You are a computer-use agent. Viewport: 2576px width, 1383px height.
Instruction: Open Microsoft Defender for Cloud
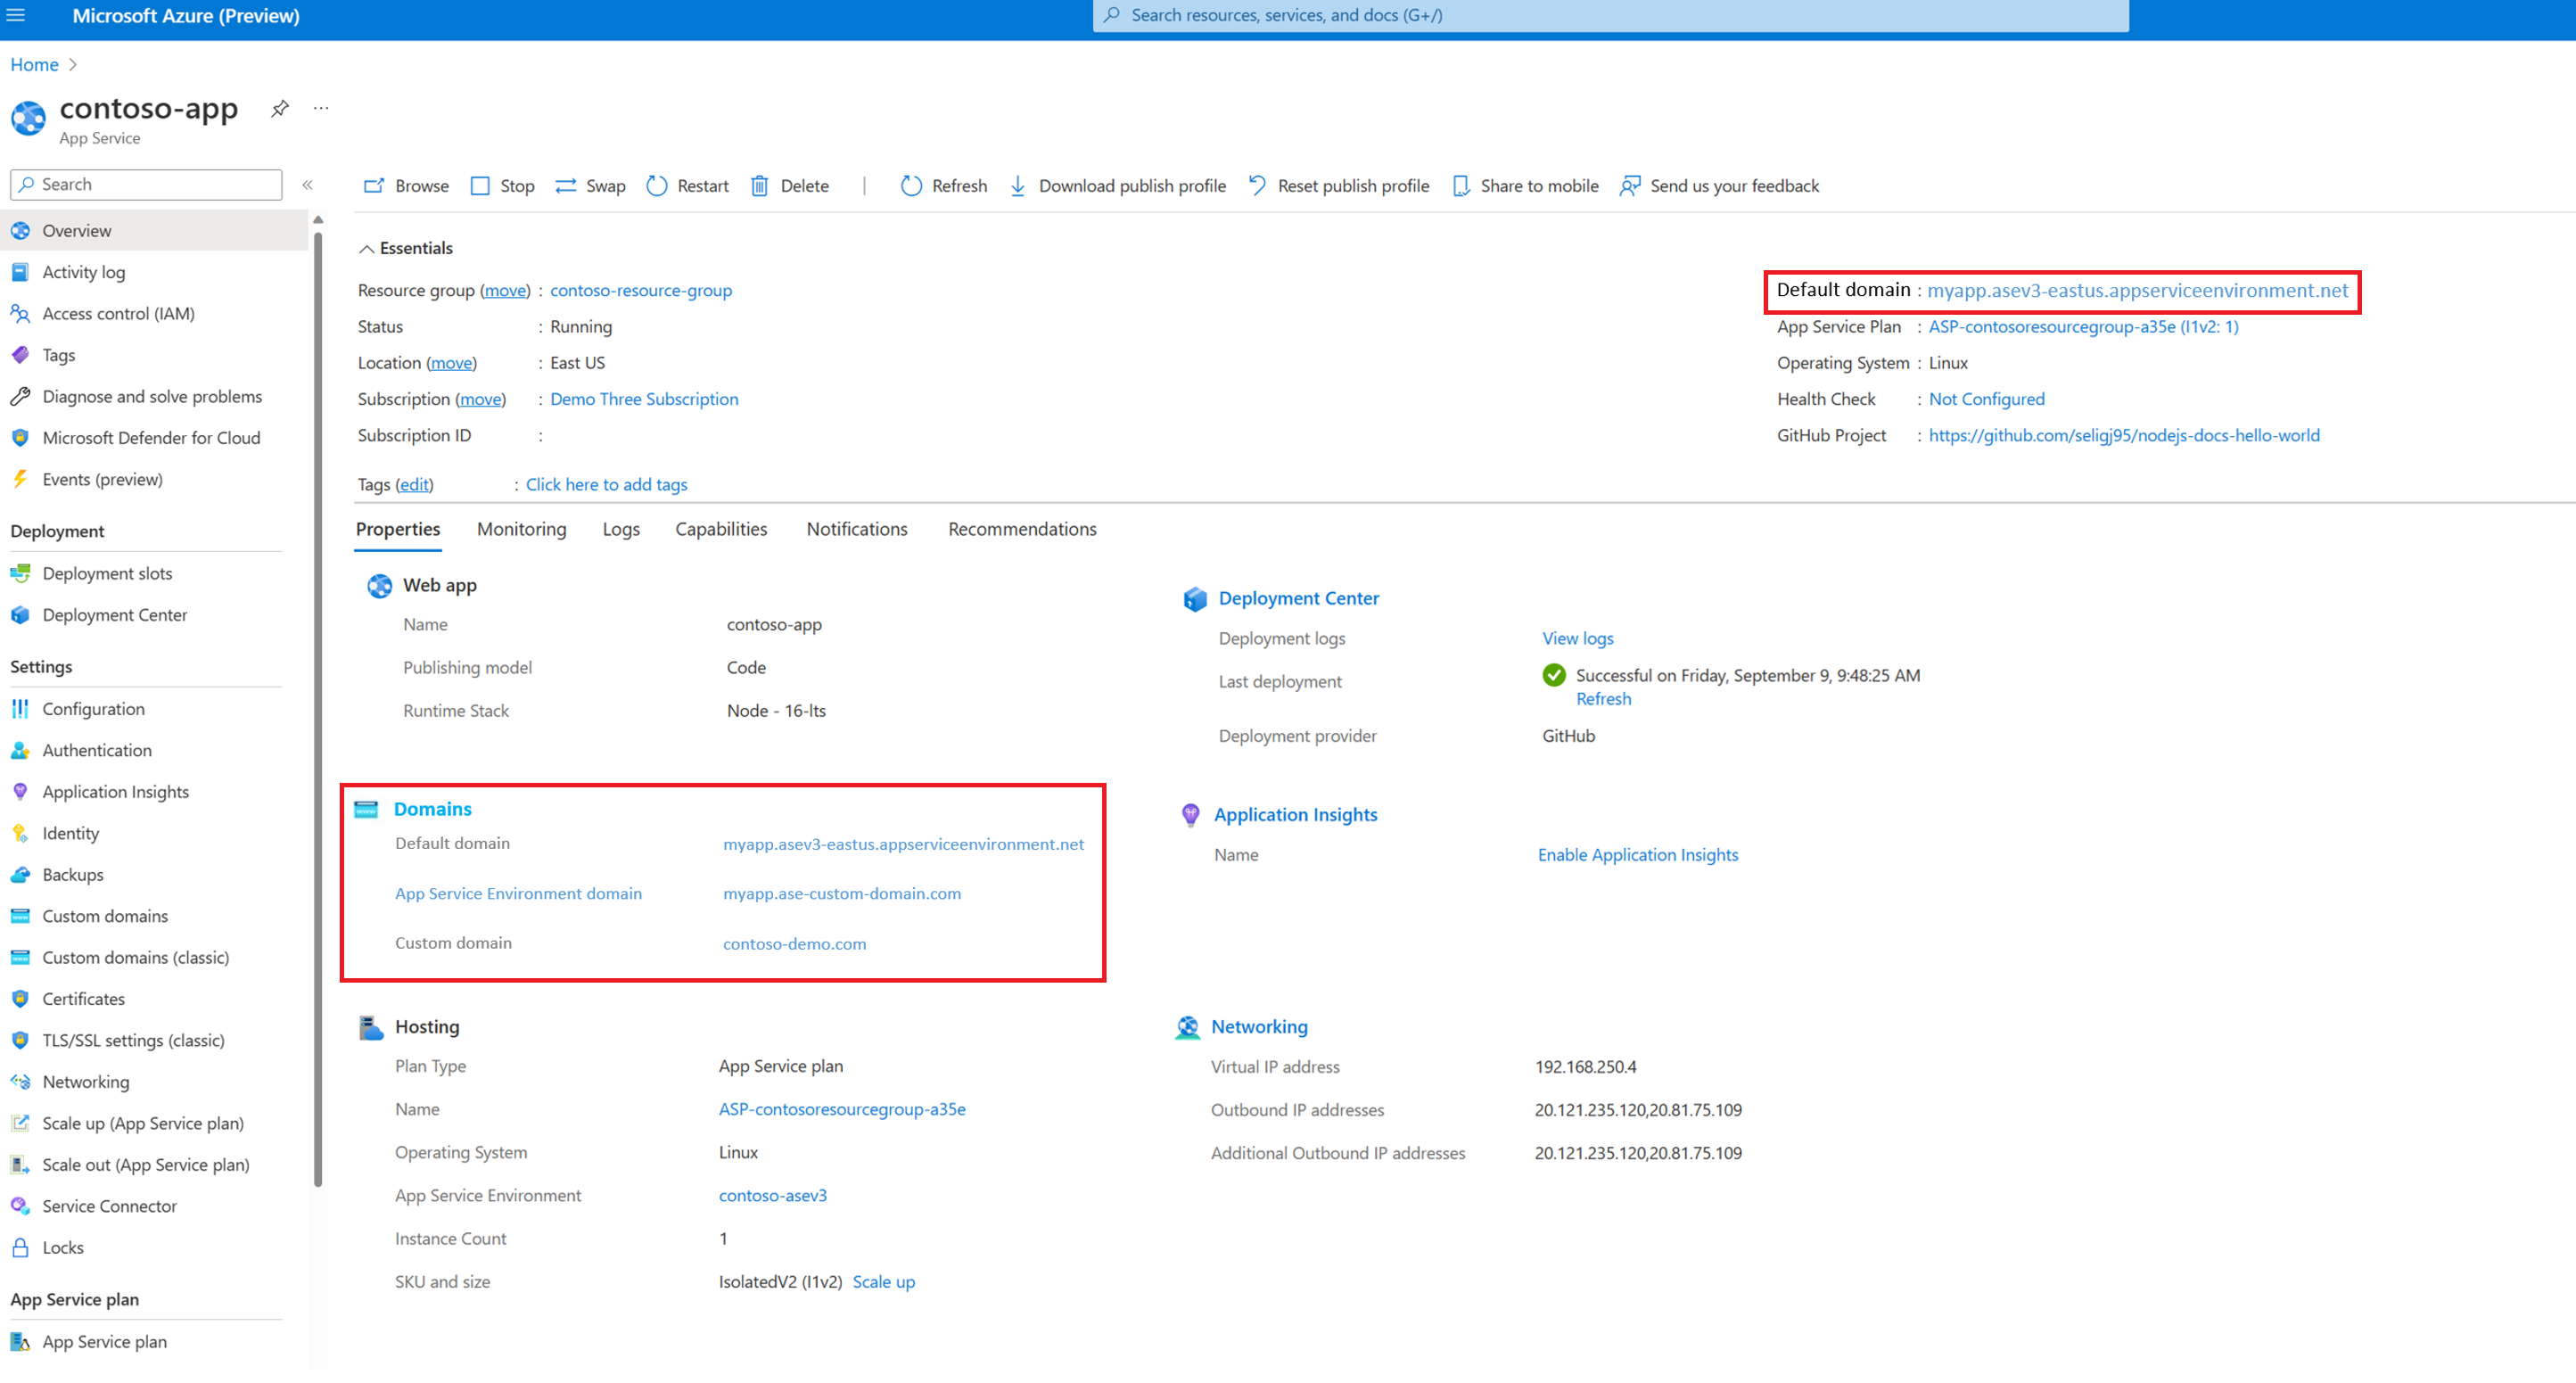click(151, 438)
